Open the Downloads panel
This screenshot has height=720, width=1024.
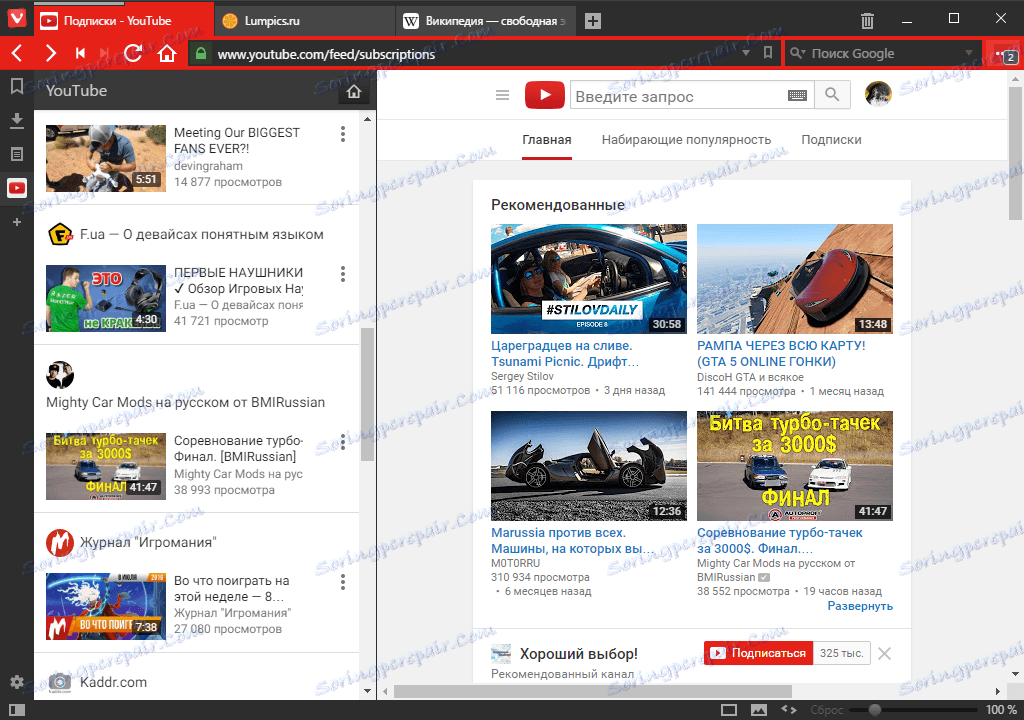17,120
